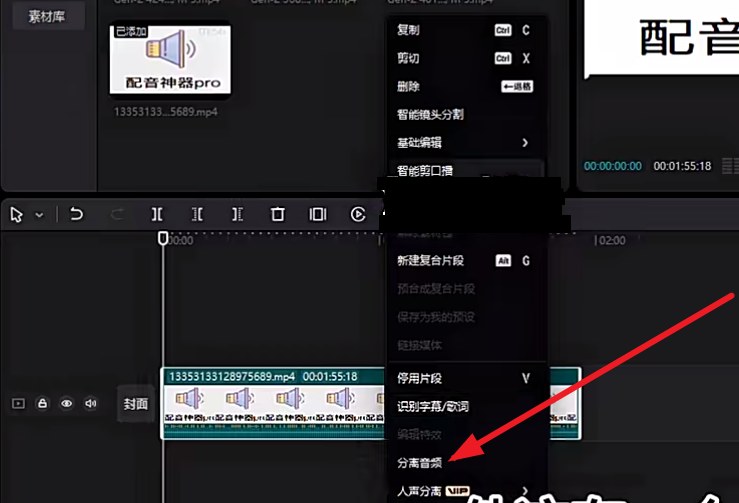Select 智能镜头分割 from the context menu
This screenshot has height=503, width=739.
(x=465, y=115)
